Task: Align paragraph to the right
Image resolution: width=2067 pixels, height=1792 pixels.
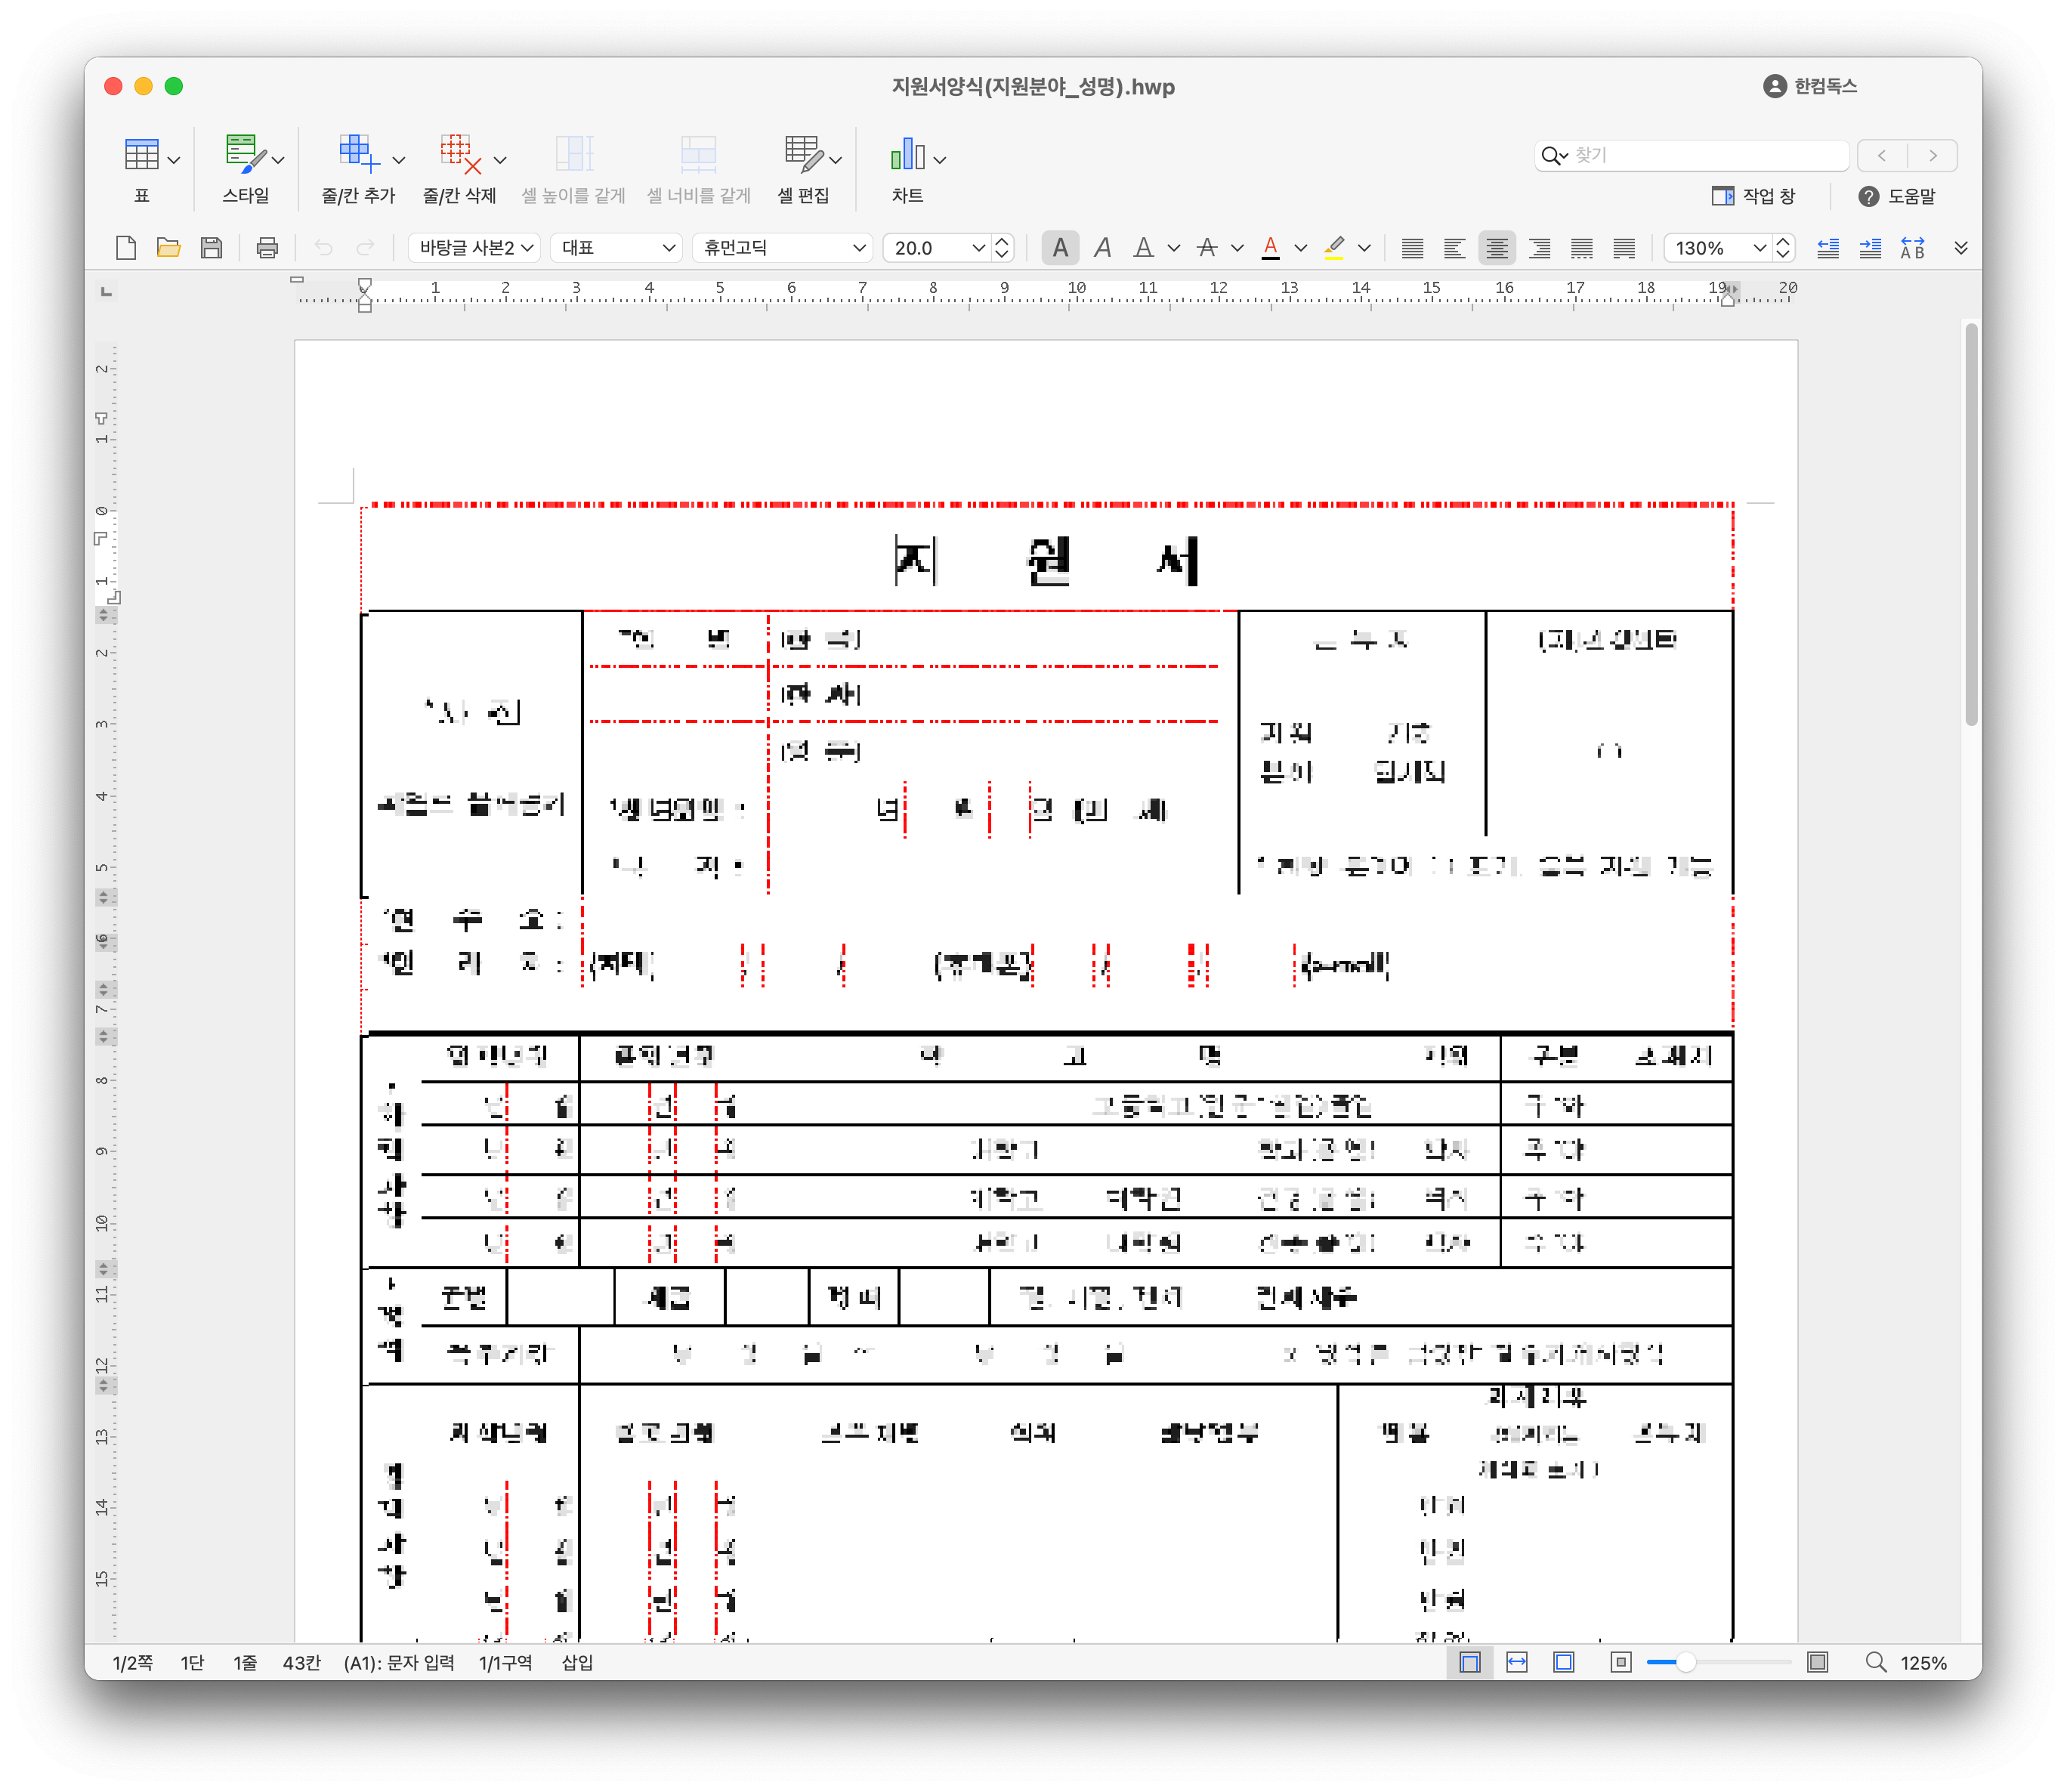Action: [1539, 248]
